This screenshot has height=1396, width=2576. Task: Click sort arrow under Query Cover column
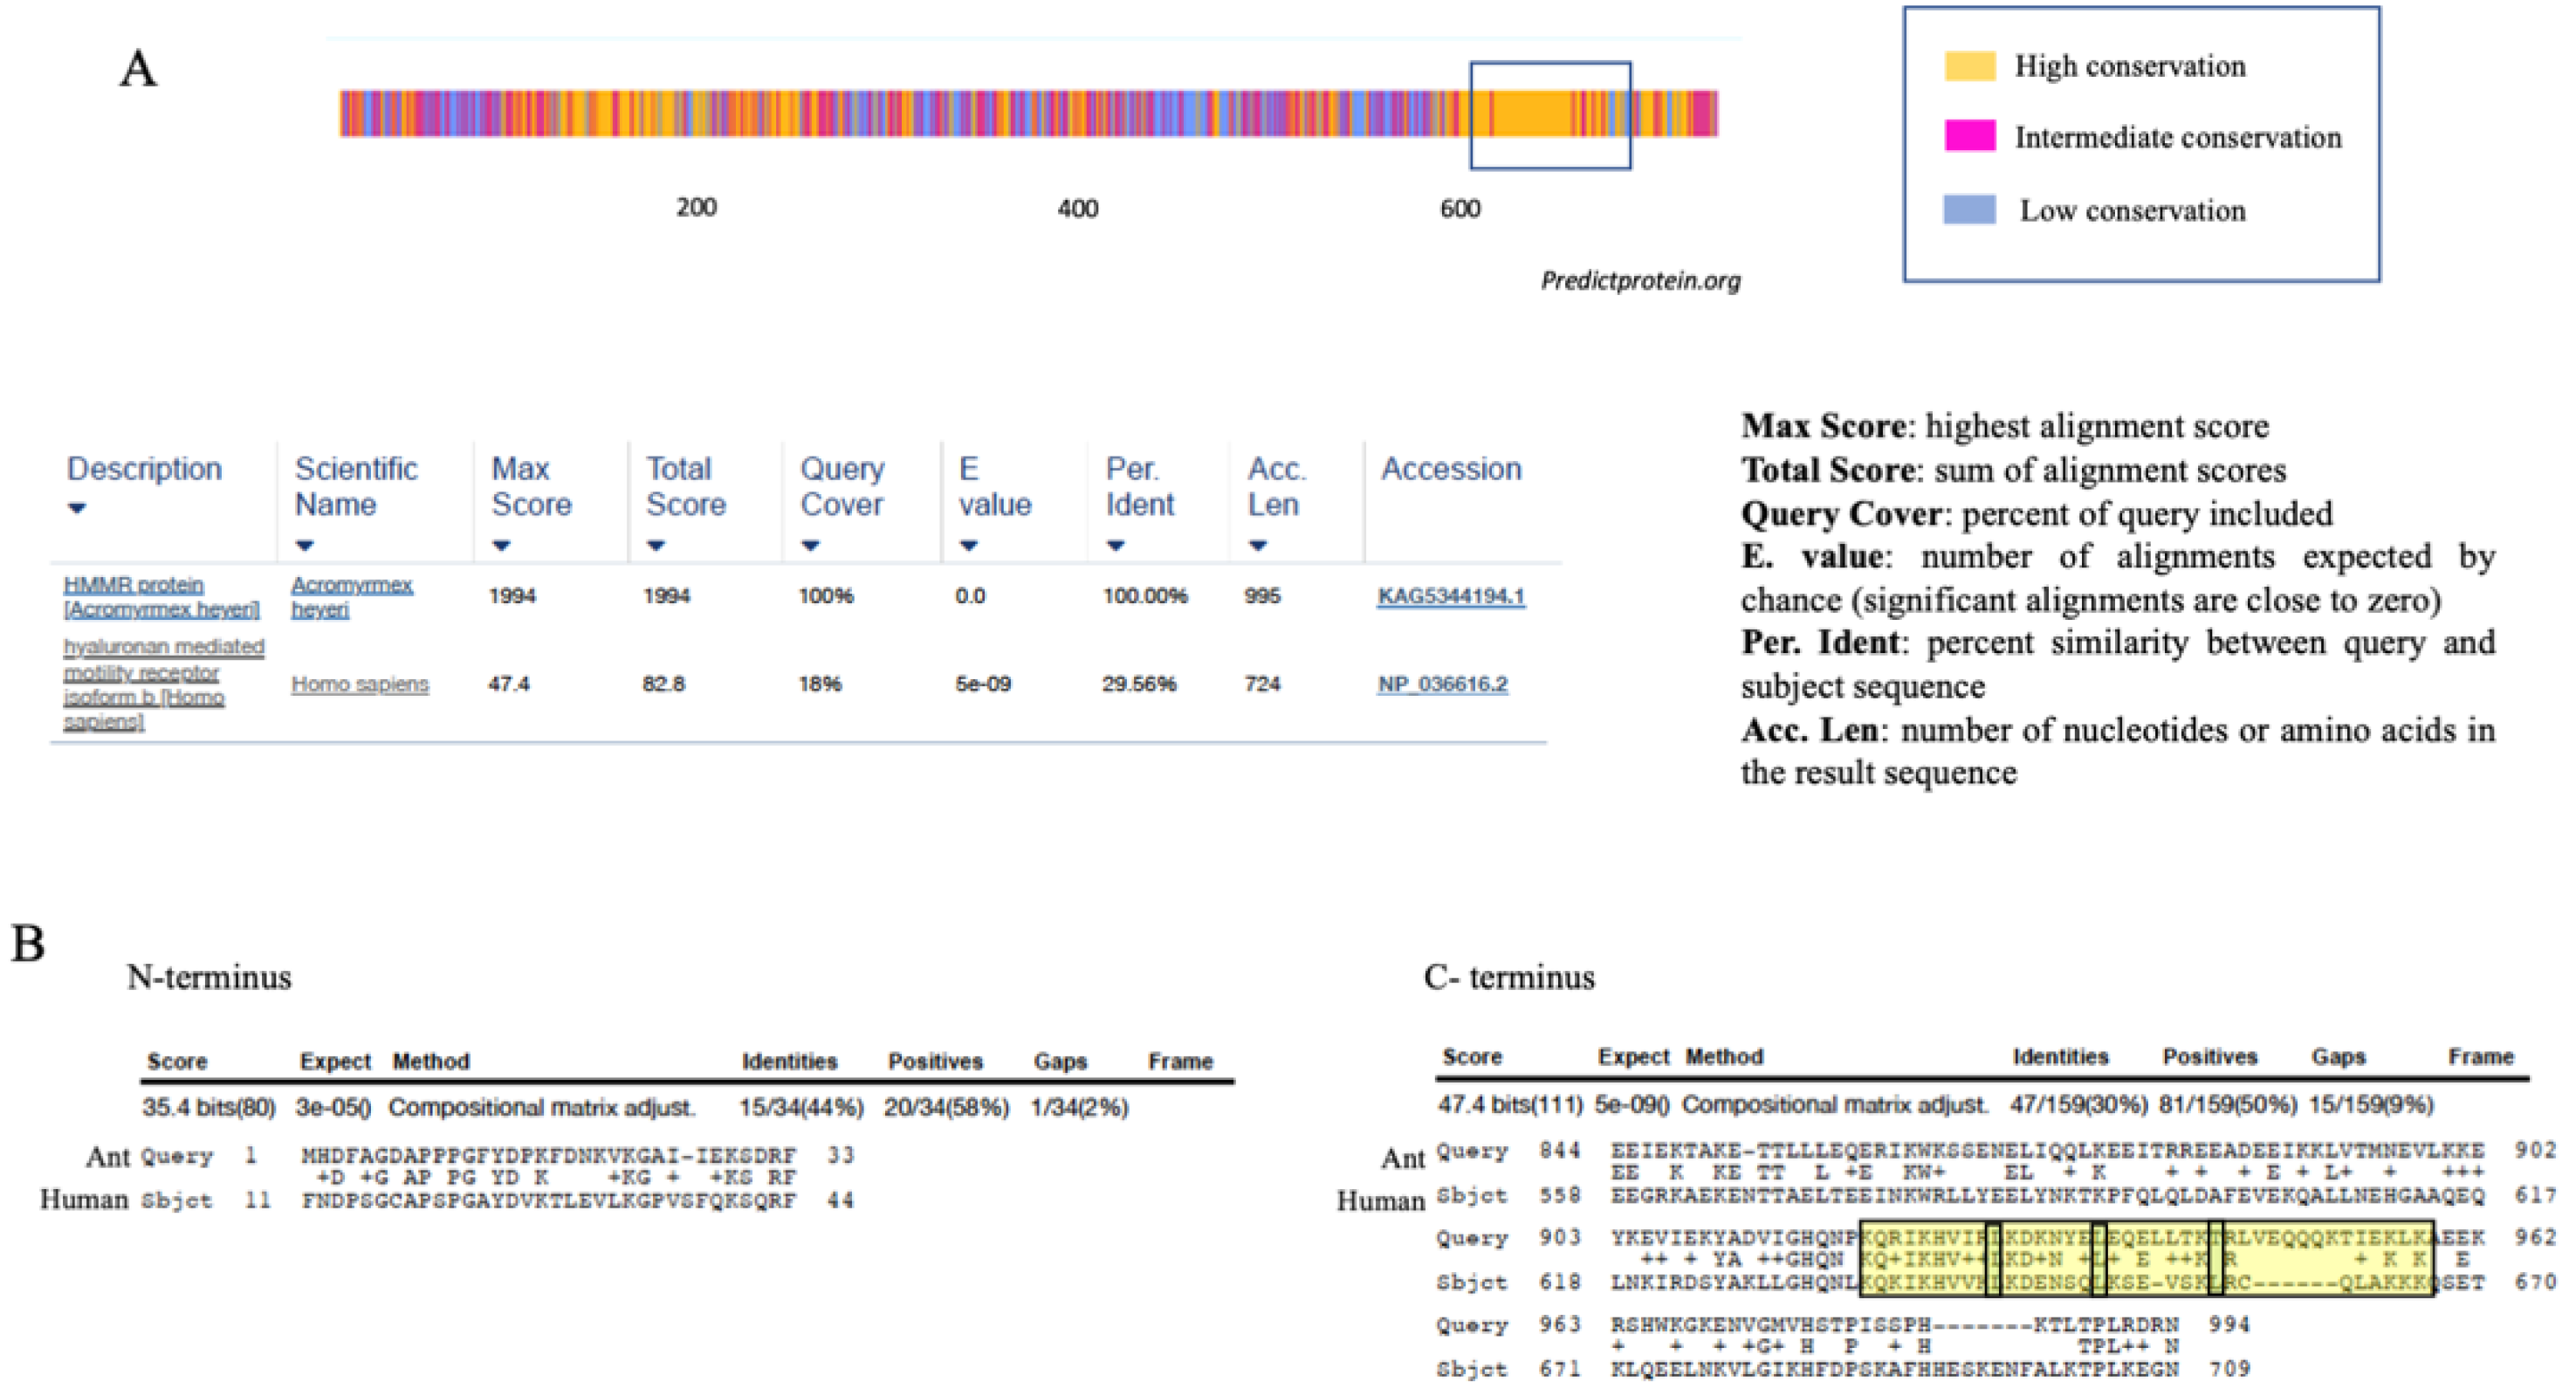811,546
